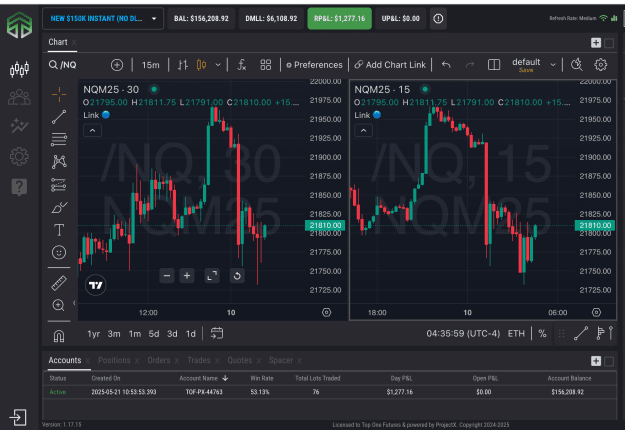The height and width of the screenshot is (430, 625).
Task: Zoom in the 30-minute chart
Action: 187,276
